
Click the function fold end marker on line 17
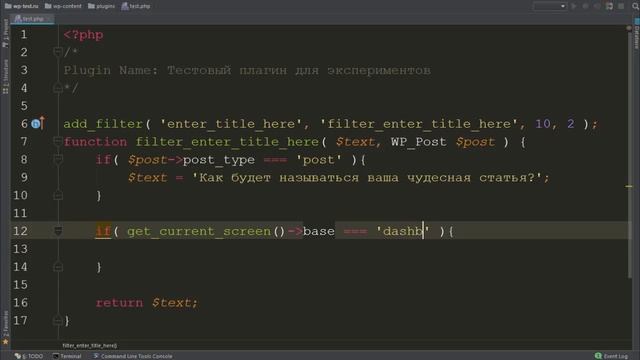click(58, 320)
